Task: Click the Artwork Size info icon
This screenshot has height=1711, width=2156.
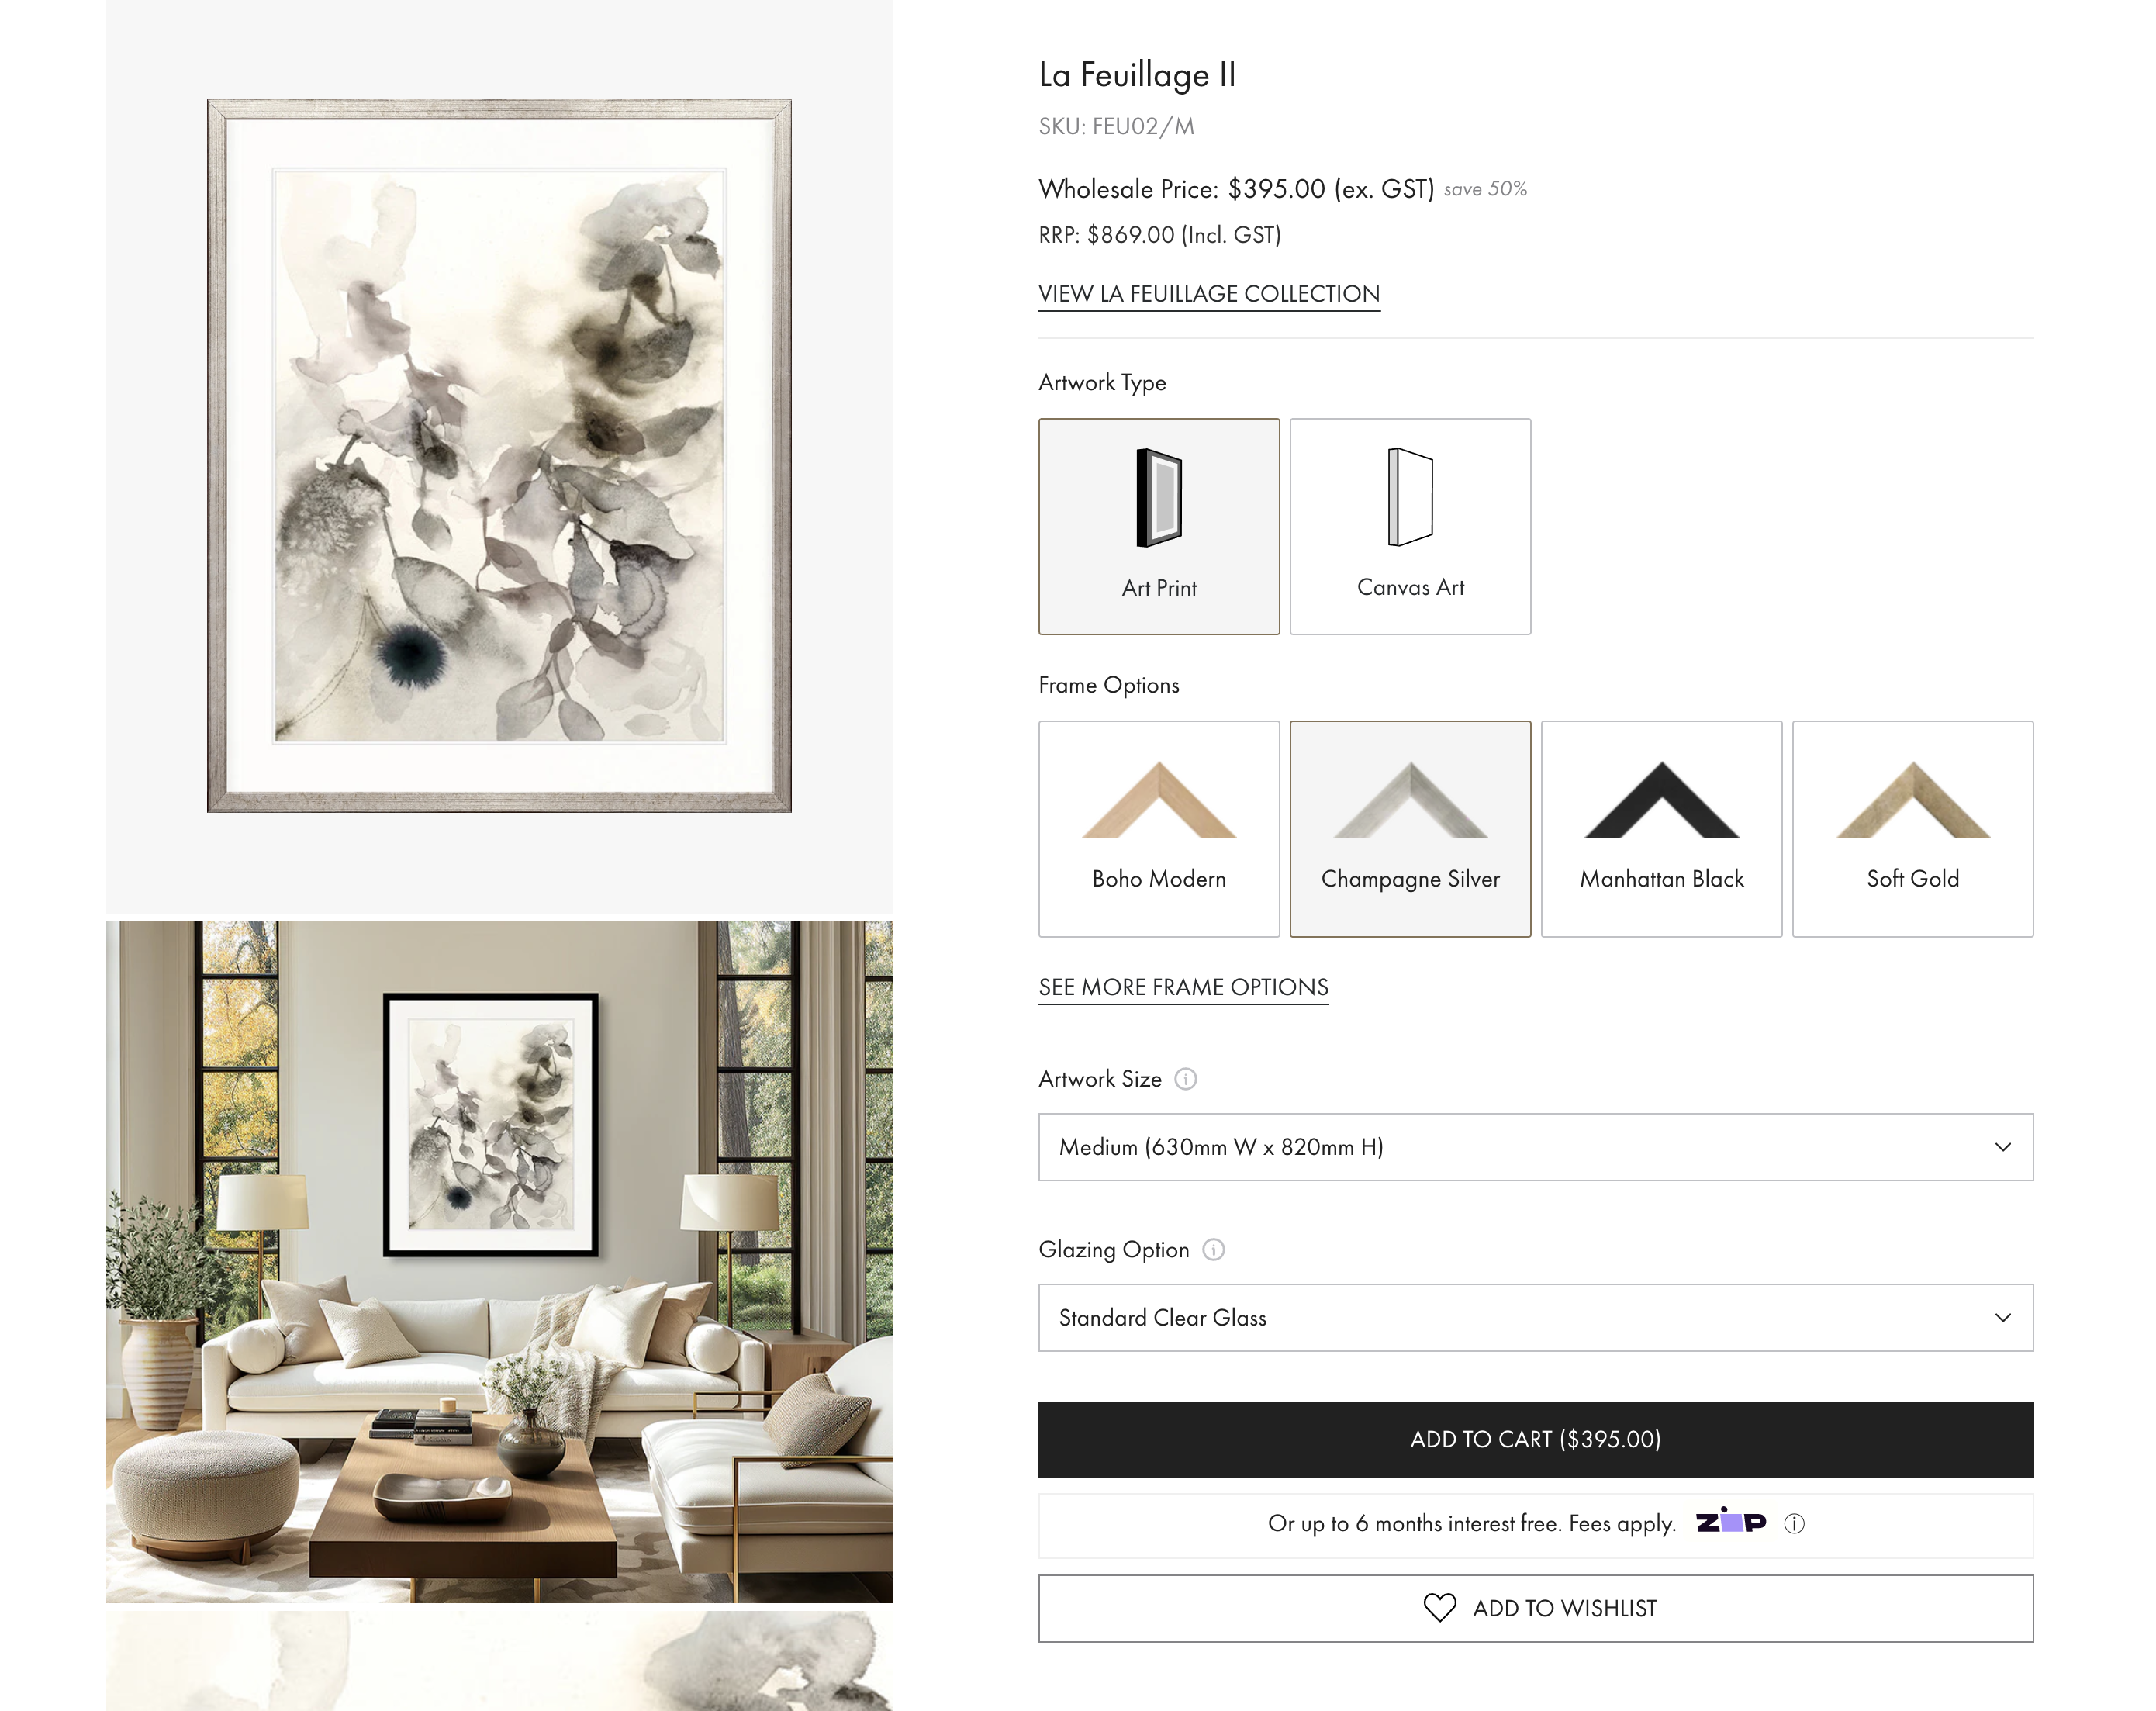Action: [1185, 1079]
